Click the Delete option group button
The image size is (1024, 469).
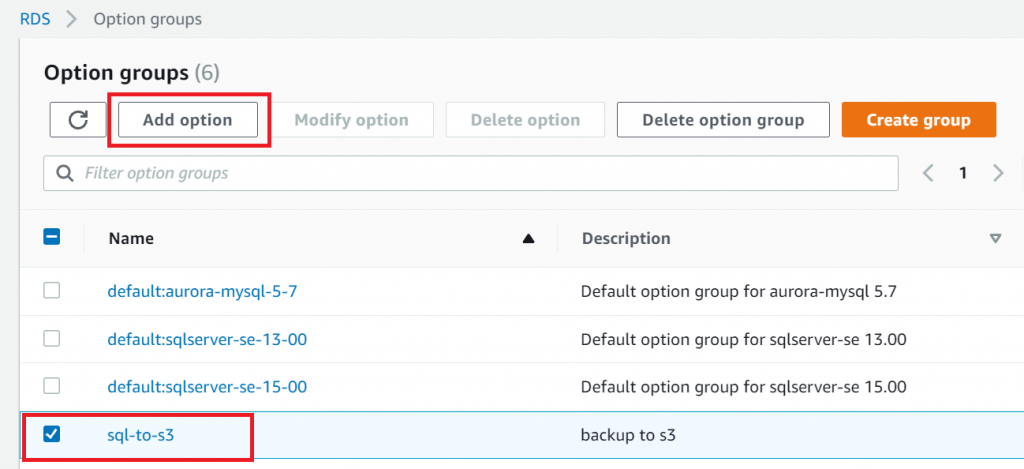pos(723,120)
